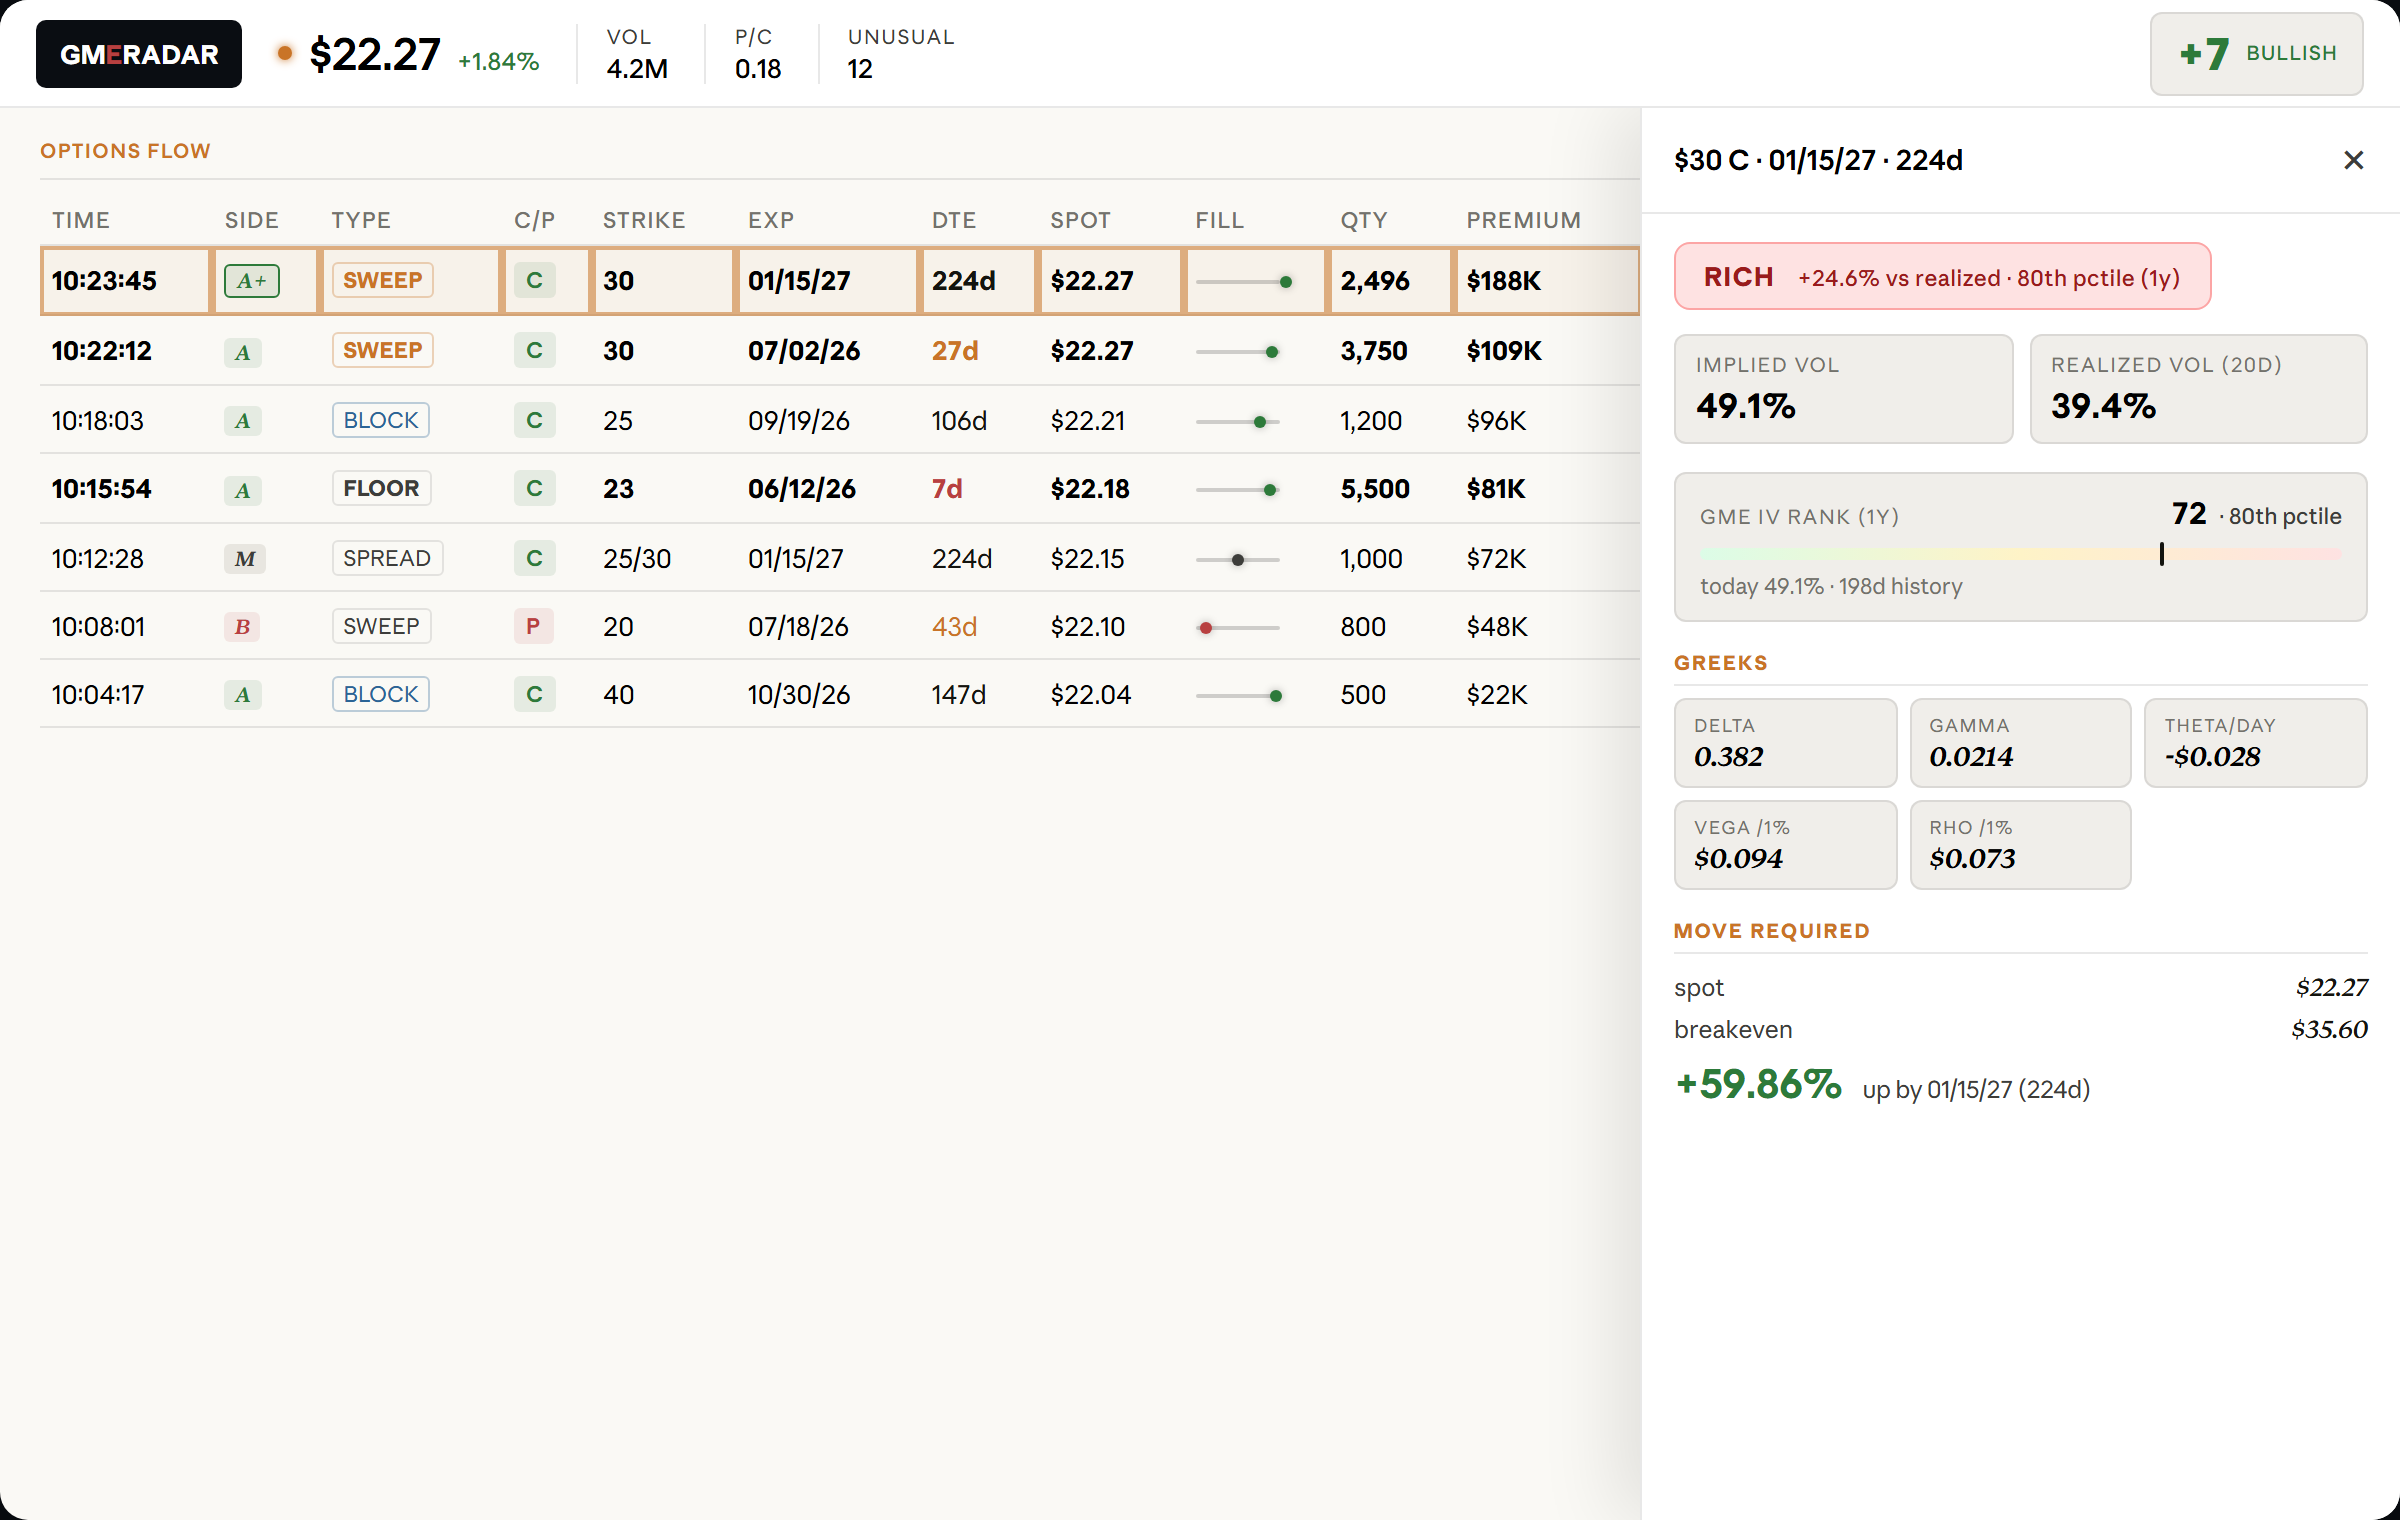Sort by the STRIKE column header
The height and width of the screenshot is (1520, 2400).
tap(644, 220)
